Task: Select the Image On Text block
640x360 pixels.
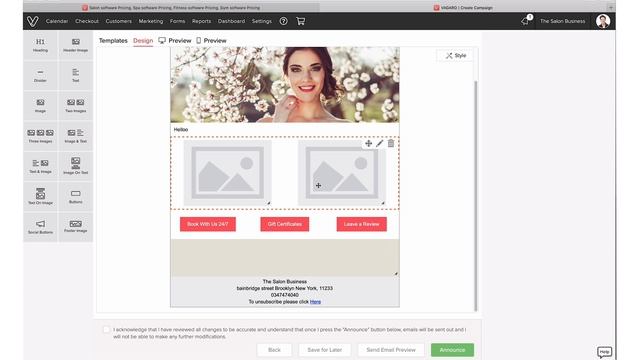Action: pos(76,166)
